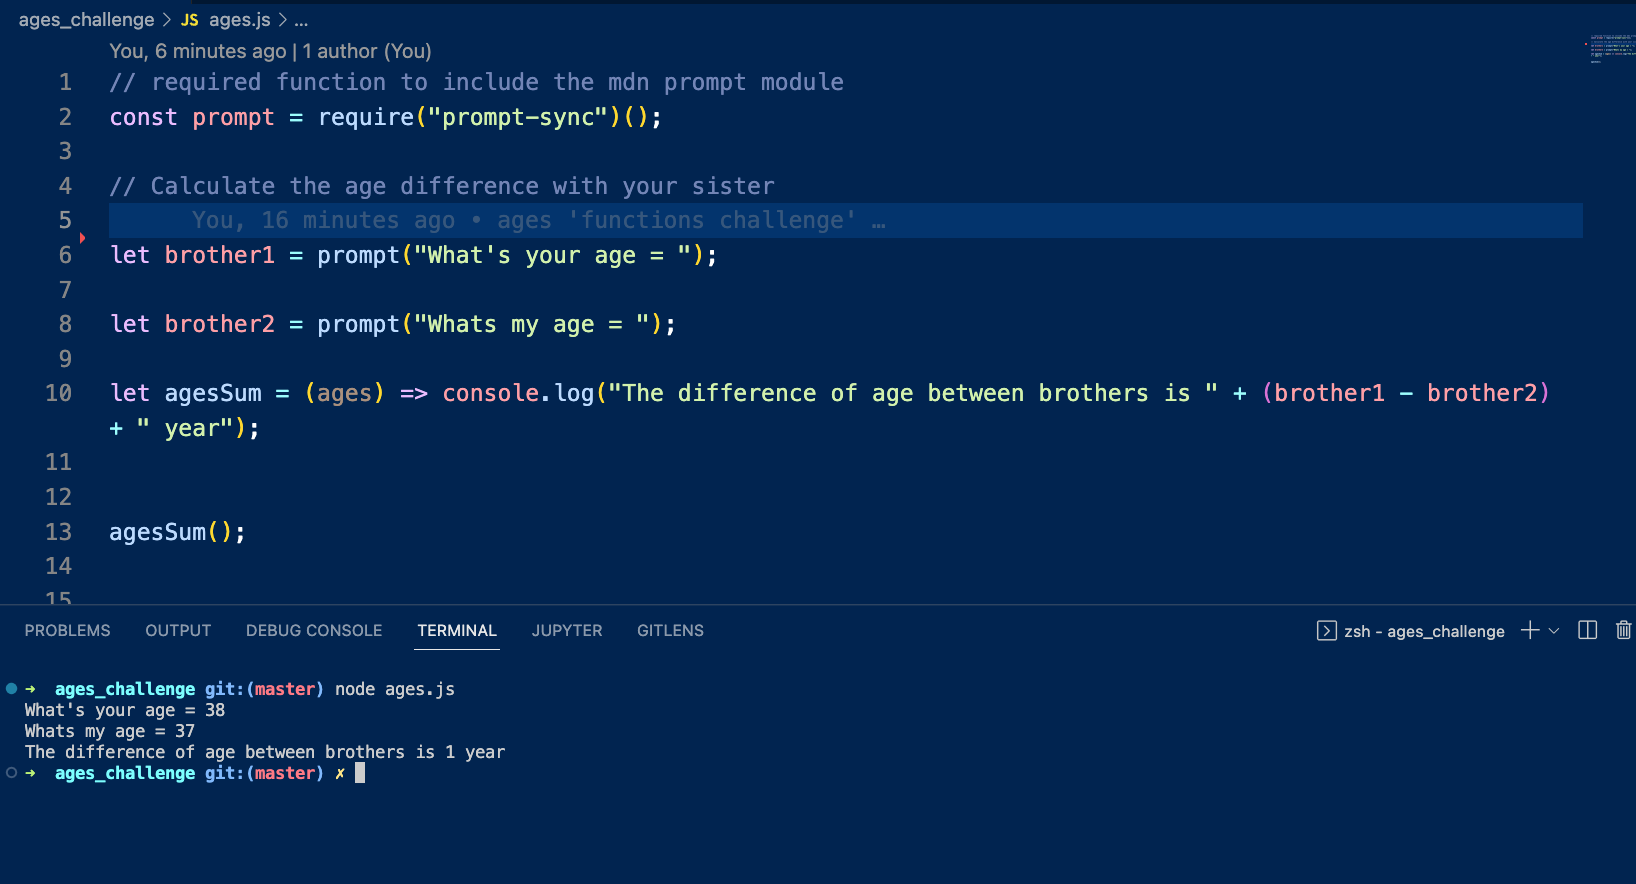Open the DEBUG CONSOLE tab
Image resolution: width=1636 pixels, height=884 pixels.
[x=314, y=630]
